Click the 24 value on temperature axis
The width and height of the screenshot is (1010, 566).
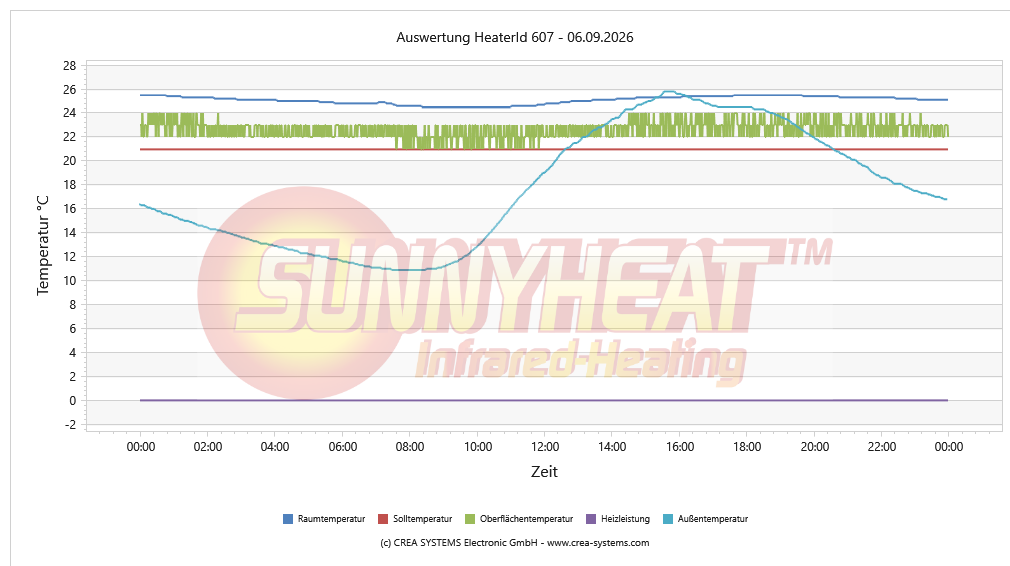(70, 113)
